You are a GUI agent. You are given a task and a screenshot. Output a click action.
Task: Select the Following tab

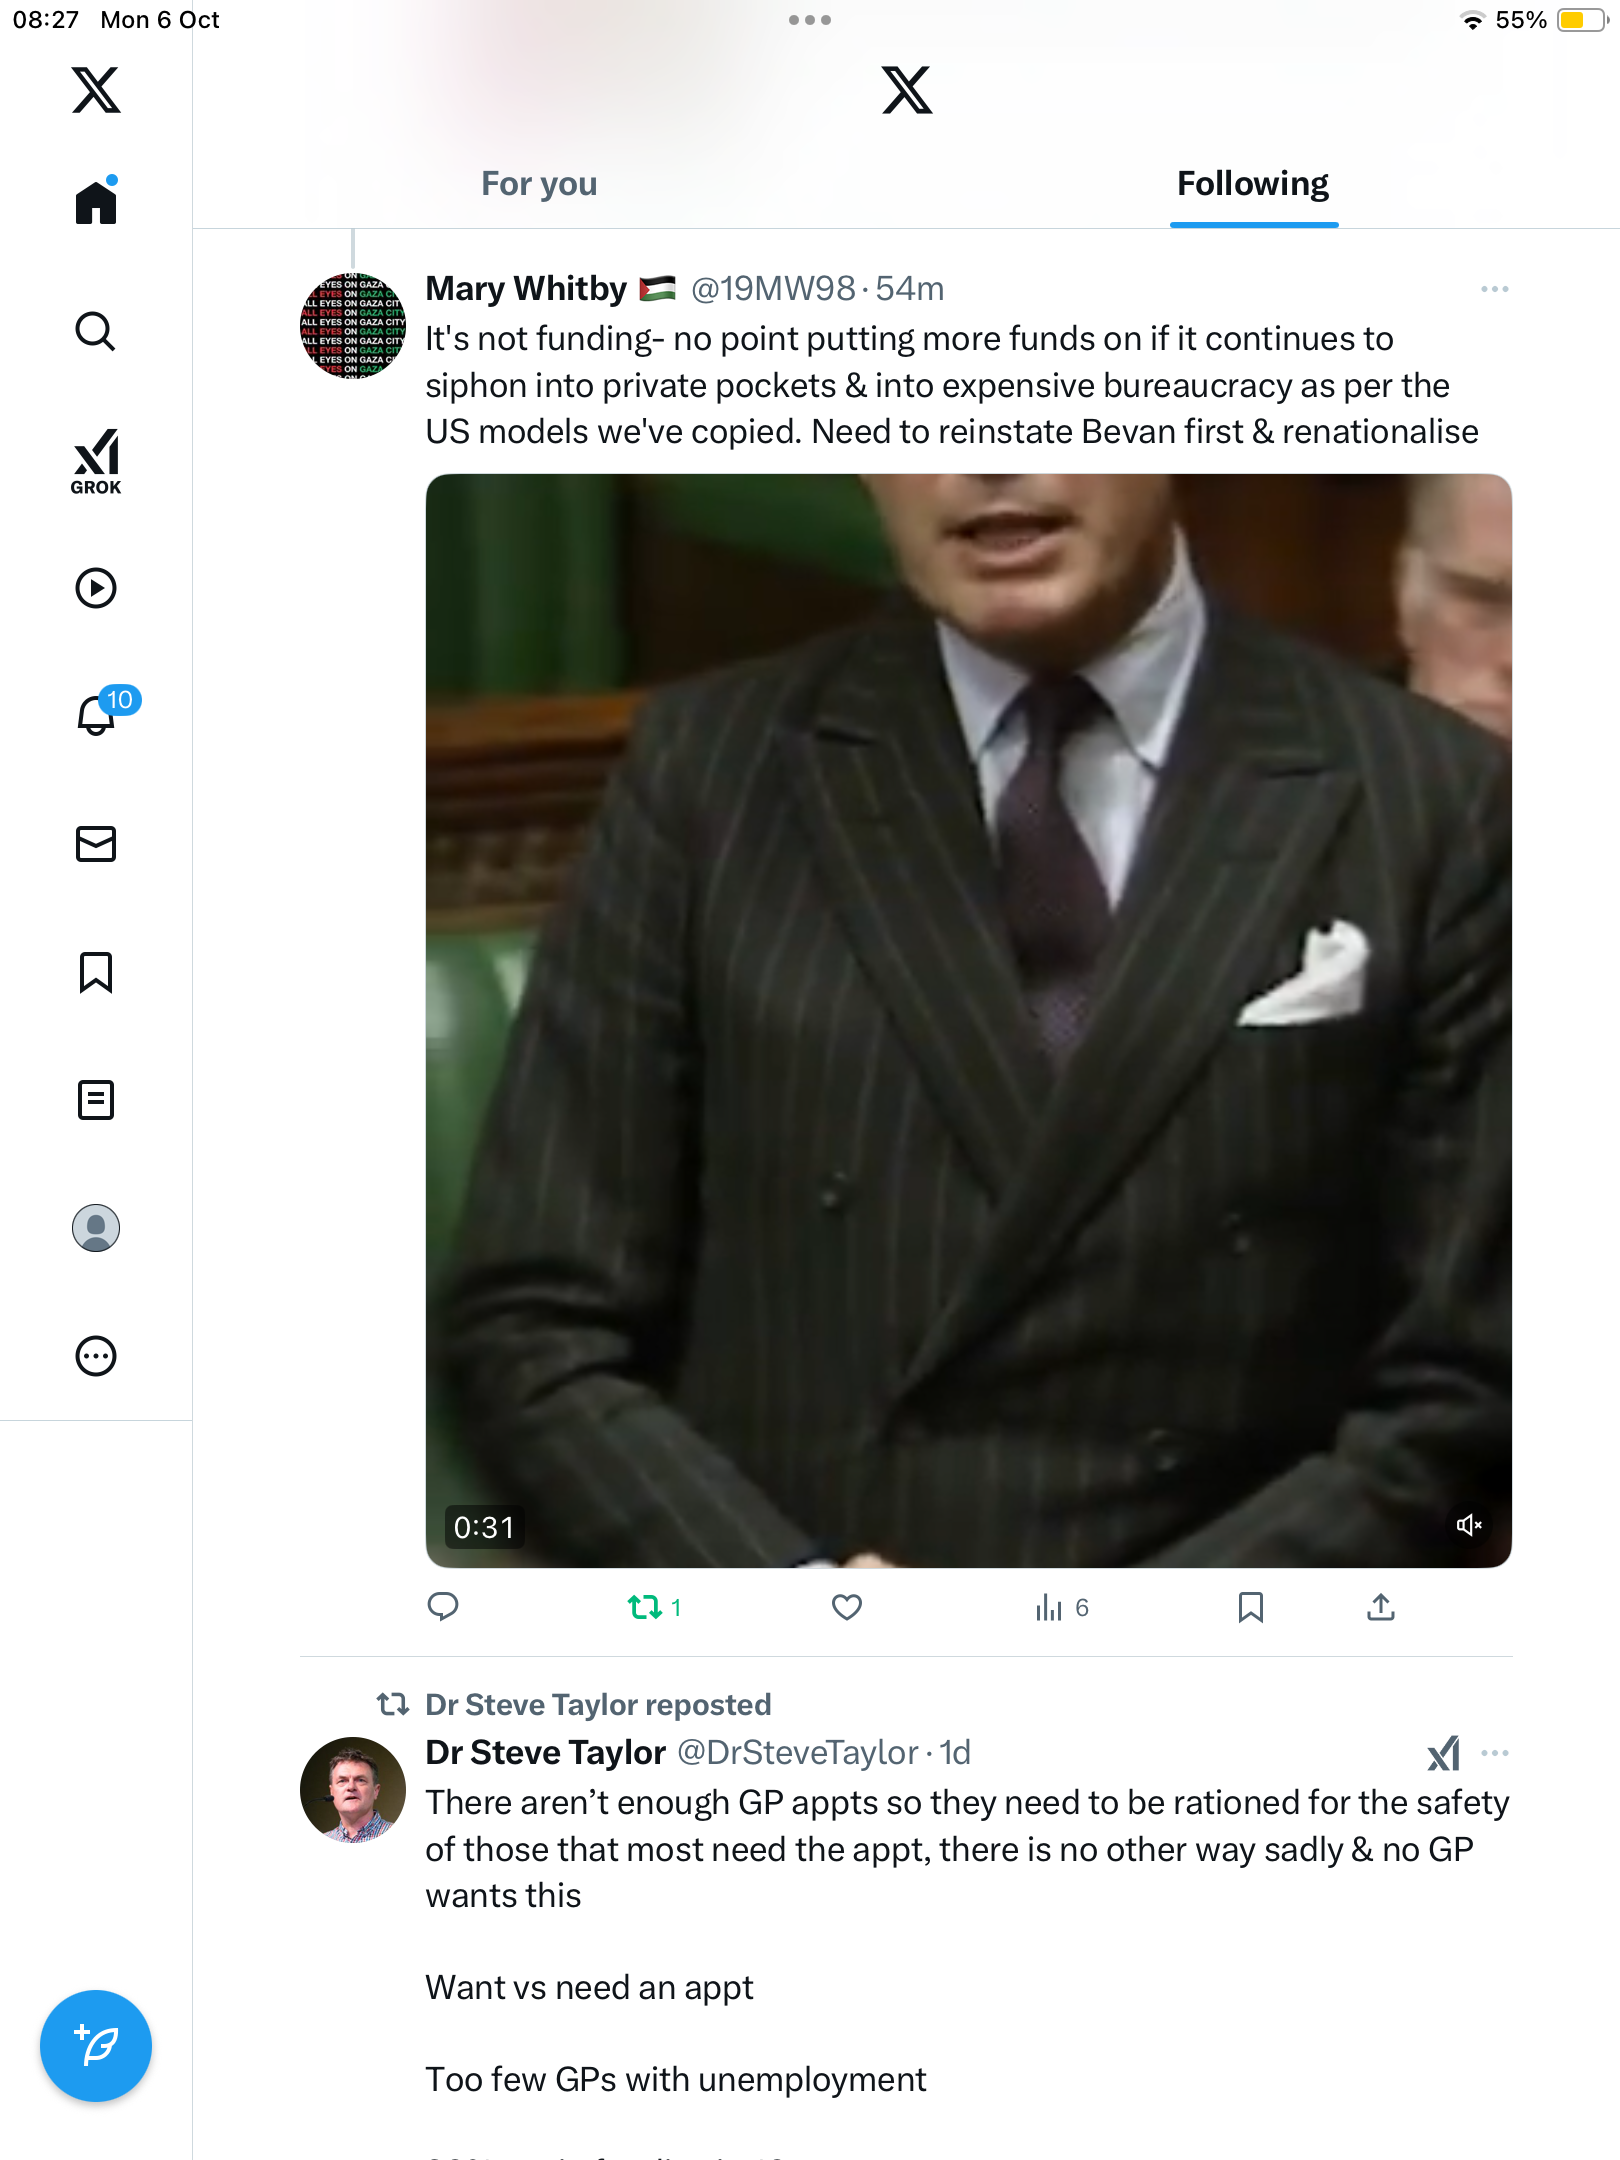pyautogui.click(x=1253, y=184)
